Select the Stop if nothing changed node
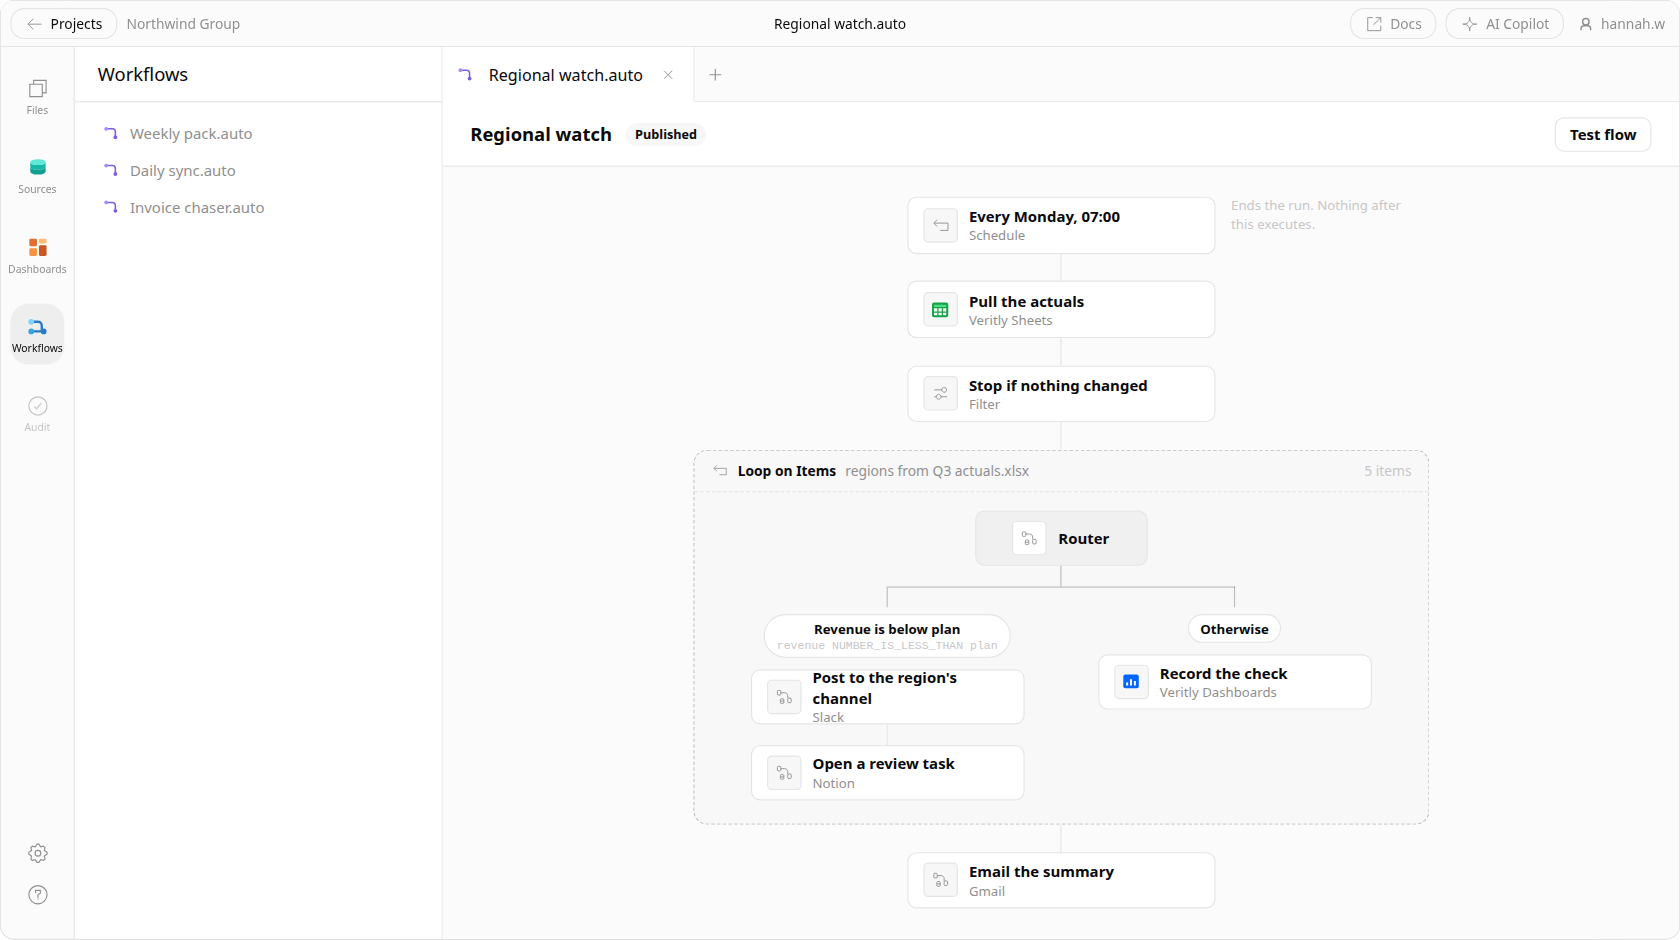This screenshot has height=940, width=1680. 1061,394
